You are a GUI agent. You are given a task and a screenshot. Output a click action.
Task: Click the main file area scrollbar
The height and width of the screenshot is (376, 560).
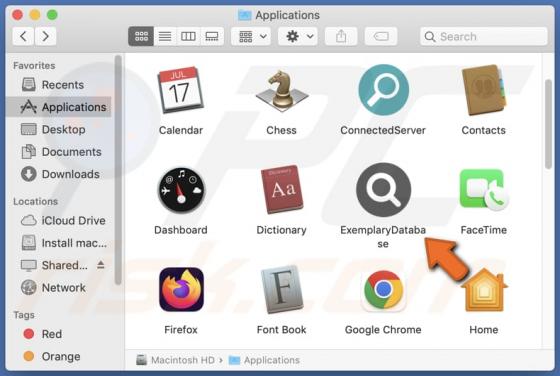tap(548, 124)
